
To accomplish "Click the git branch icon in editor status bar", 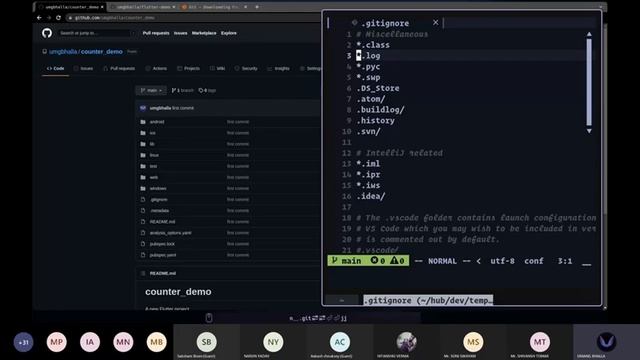I will (x=335, y=260).
